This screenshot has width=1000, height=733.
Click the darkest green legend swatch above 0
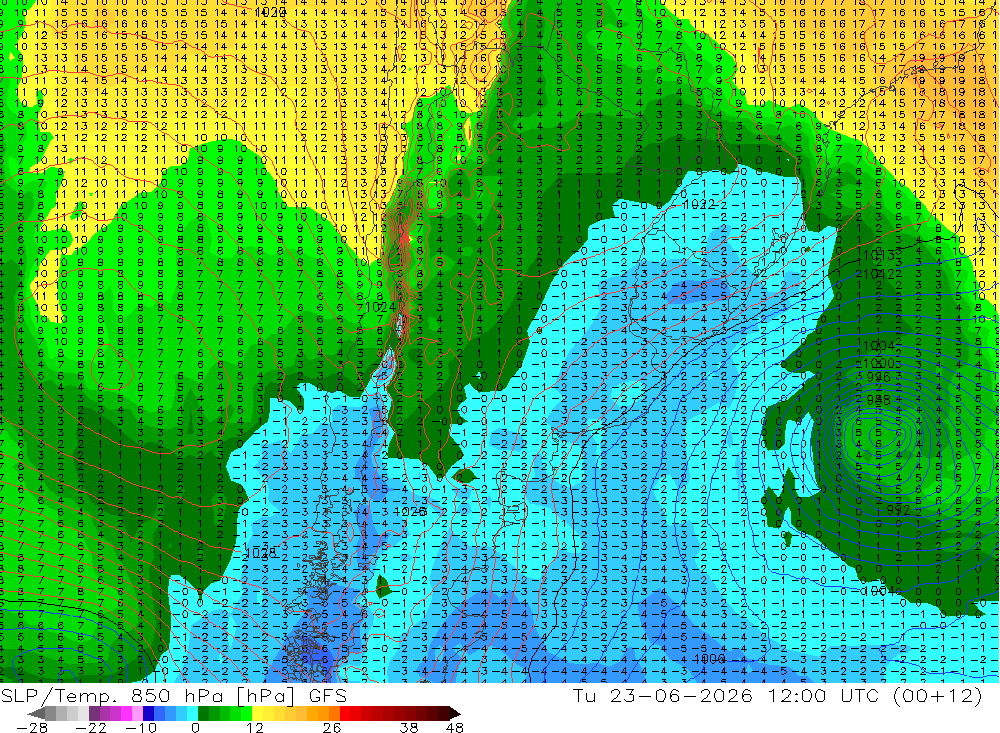(x=203, y=713)
